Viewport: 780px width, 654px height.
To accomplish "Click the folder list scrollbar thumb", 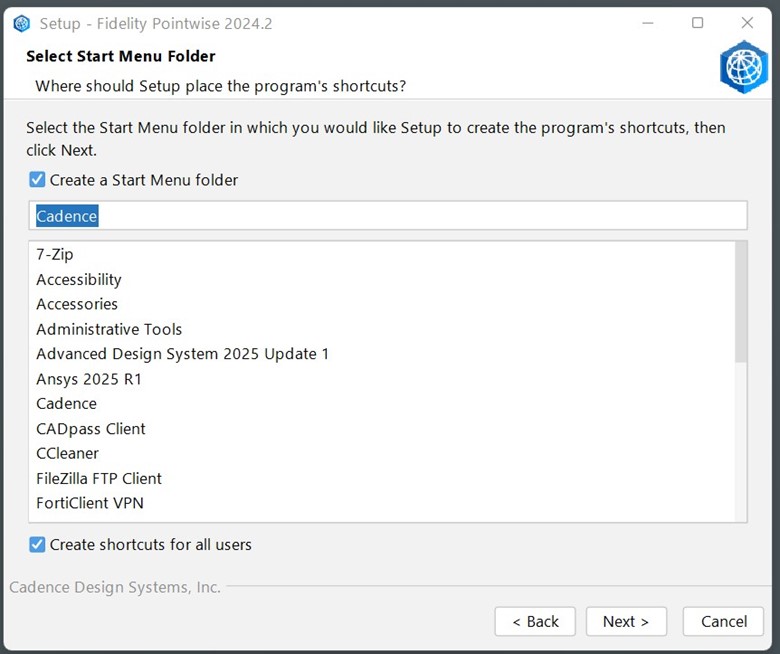I will tap(741, 302).
